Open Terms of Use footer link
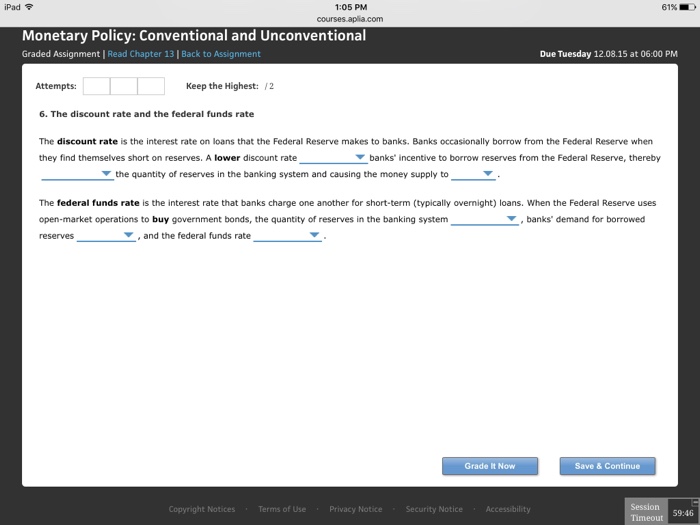Image resolution: width=700 pixels, height=525 pixels. click(282, 509)
